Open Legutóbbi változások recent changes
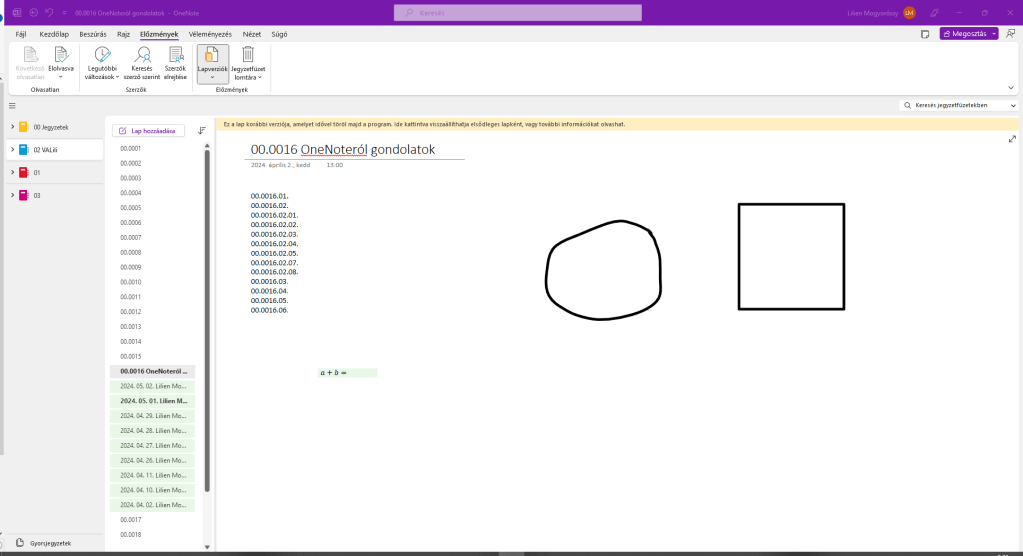 102,56
